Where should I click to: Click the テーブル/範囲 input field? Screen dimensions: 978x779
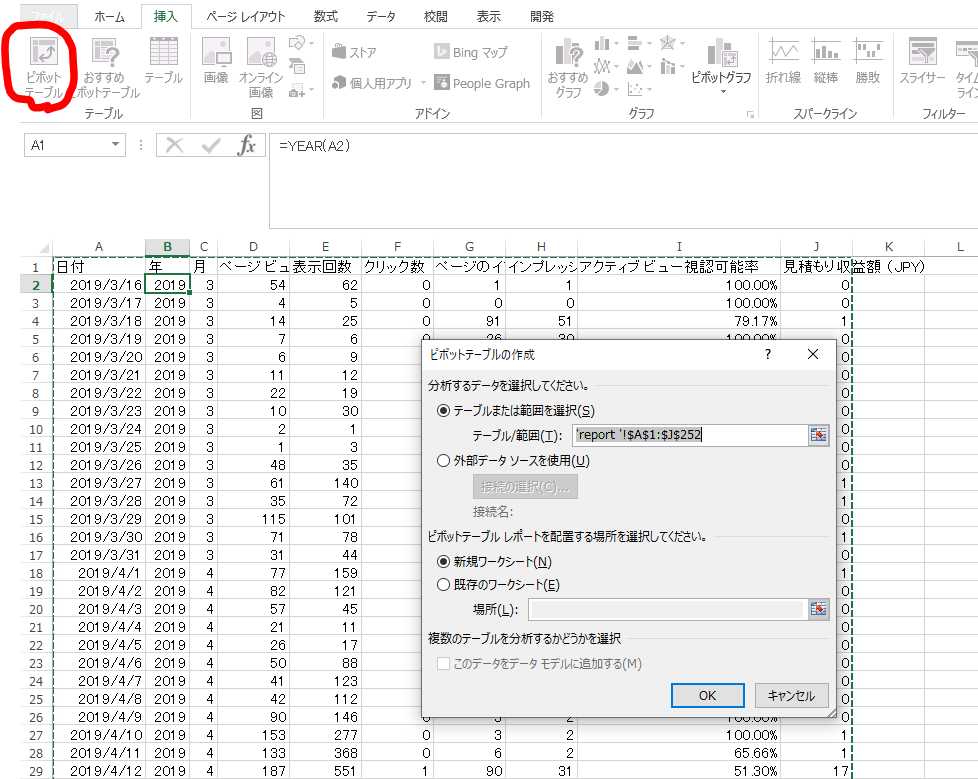coord(690,435)
